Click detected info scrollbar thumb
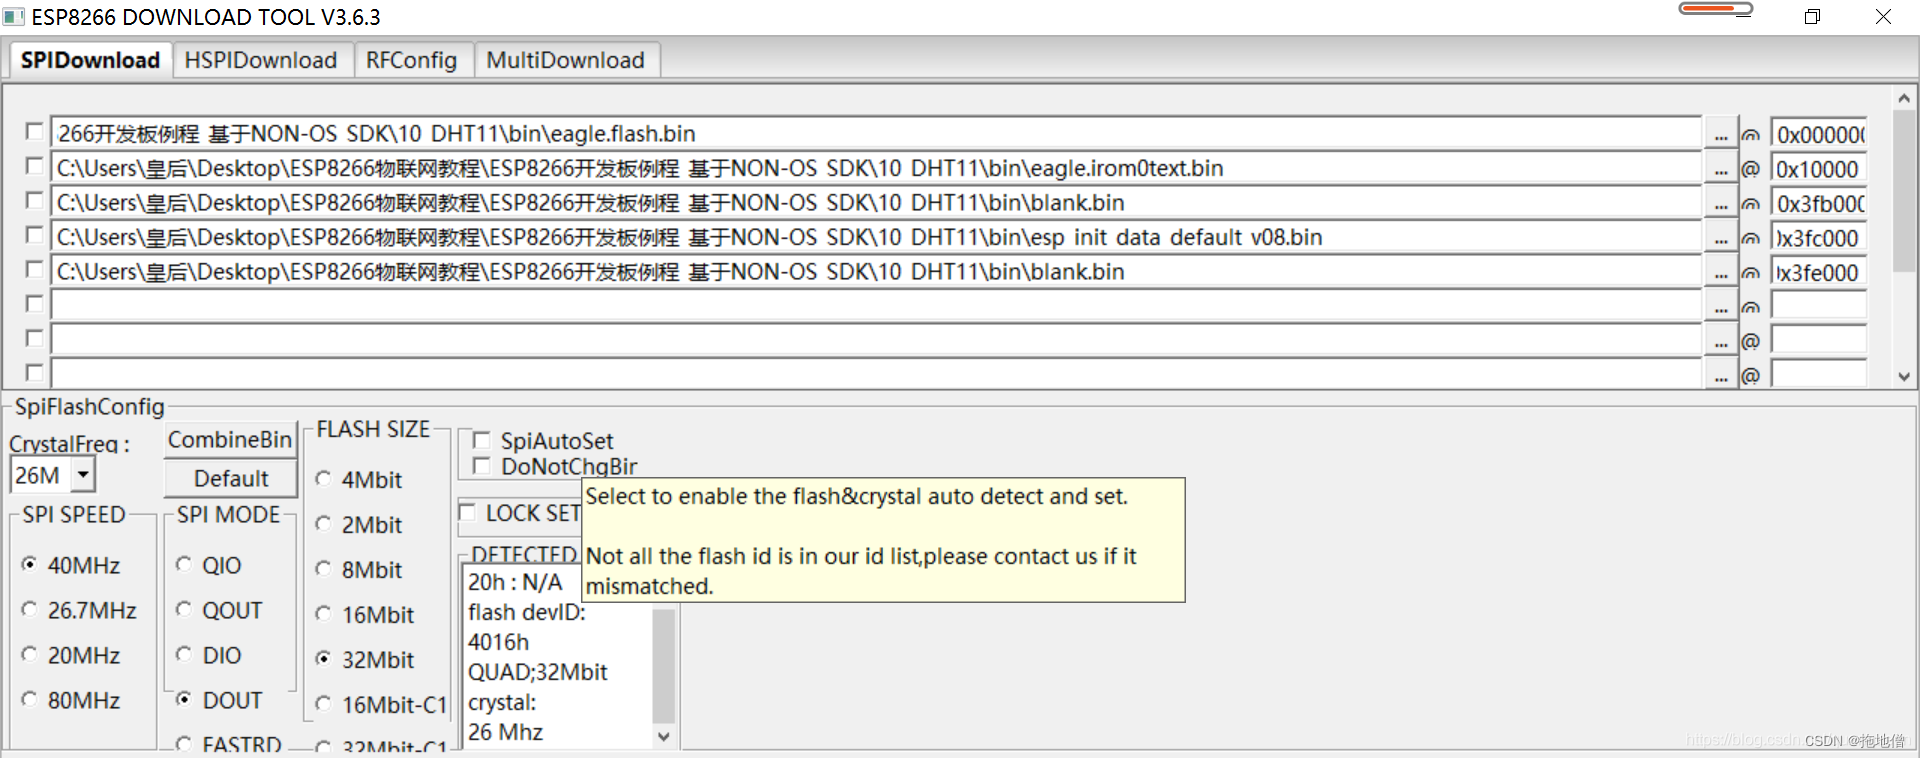 [x=663, y=665]
